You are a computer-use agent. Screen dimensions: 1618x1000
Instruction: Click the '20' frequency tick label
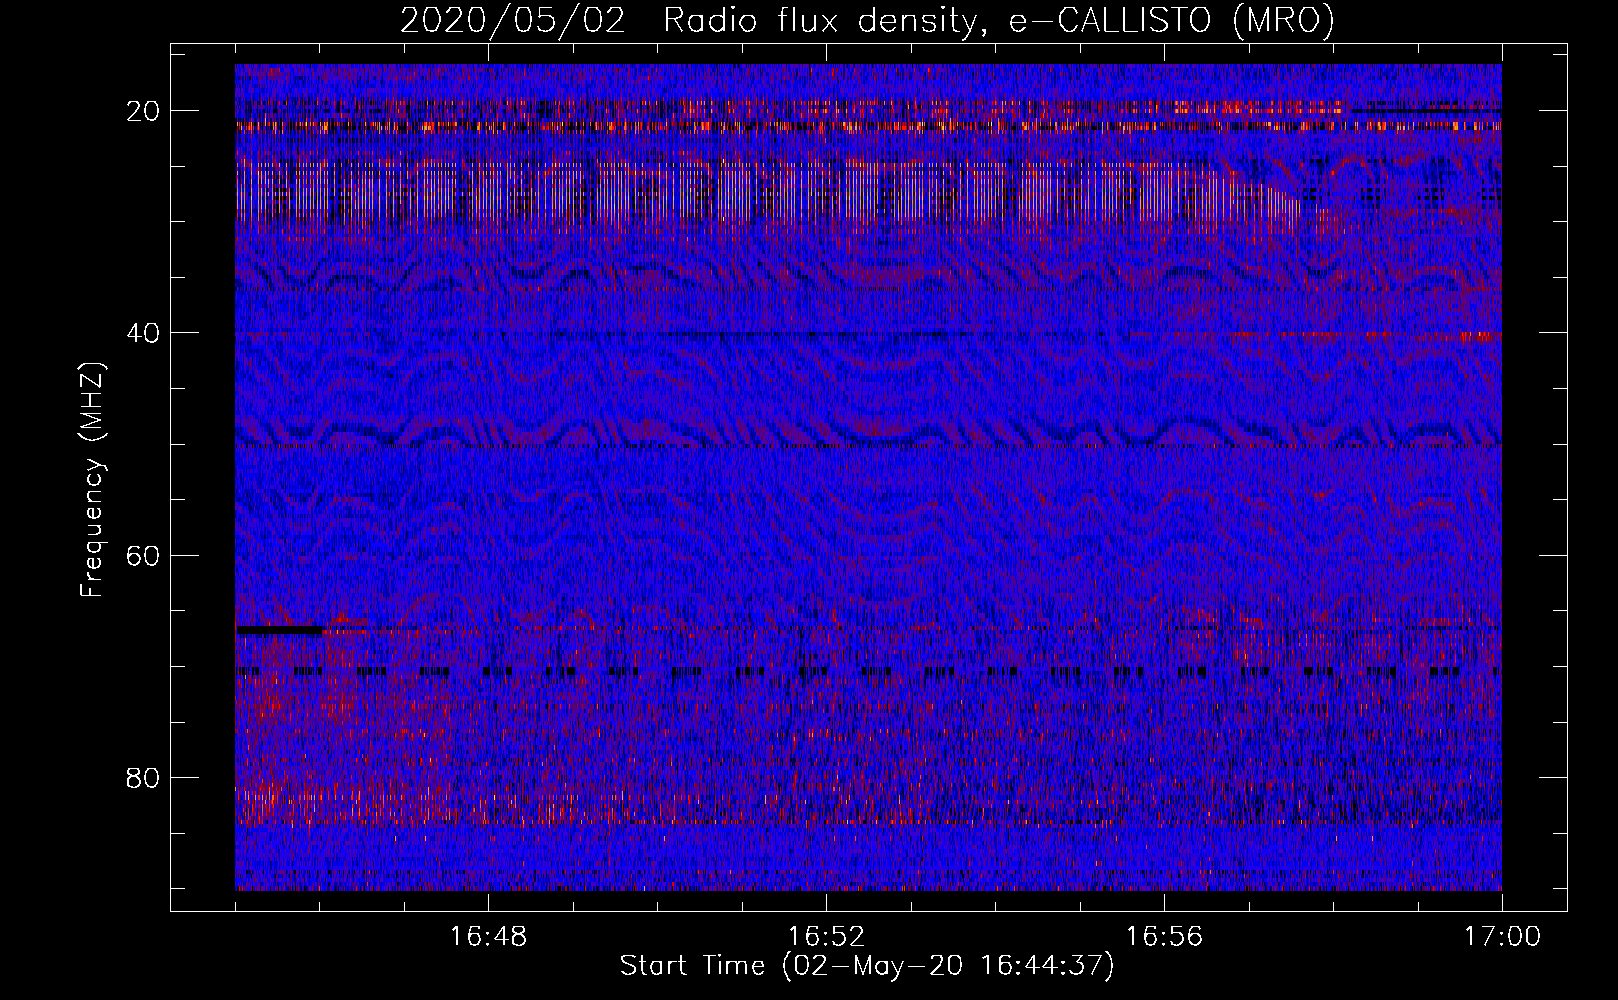pos(144,111)
